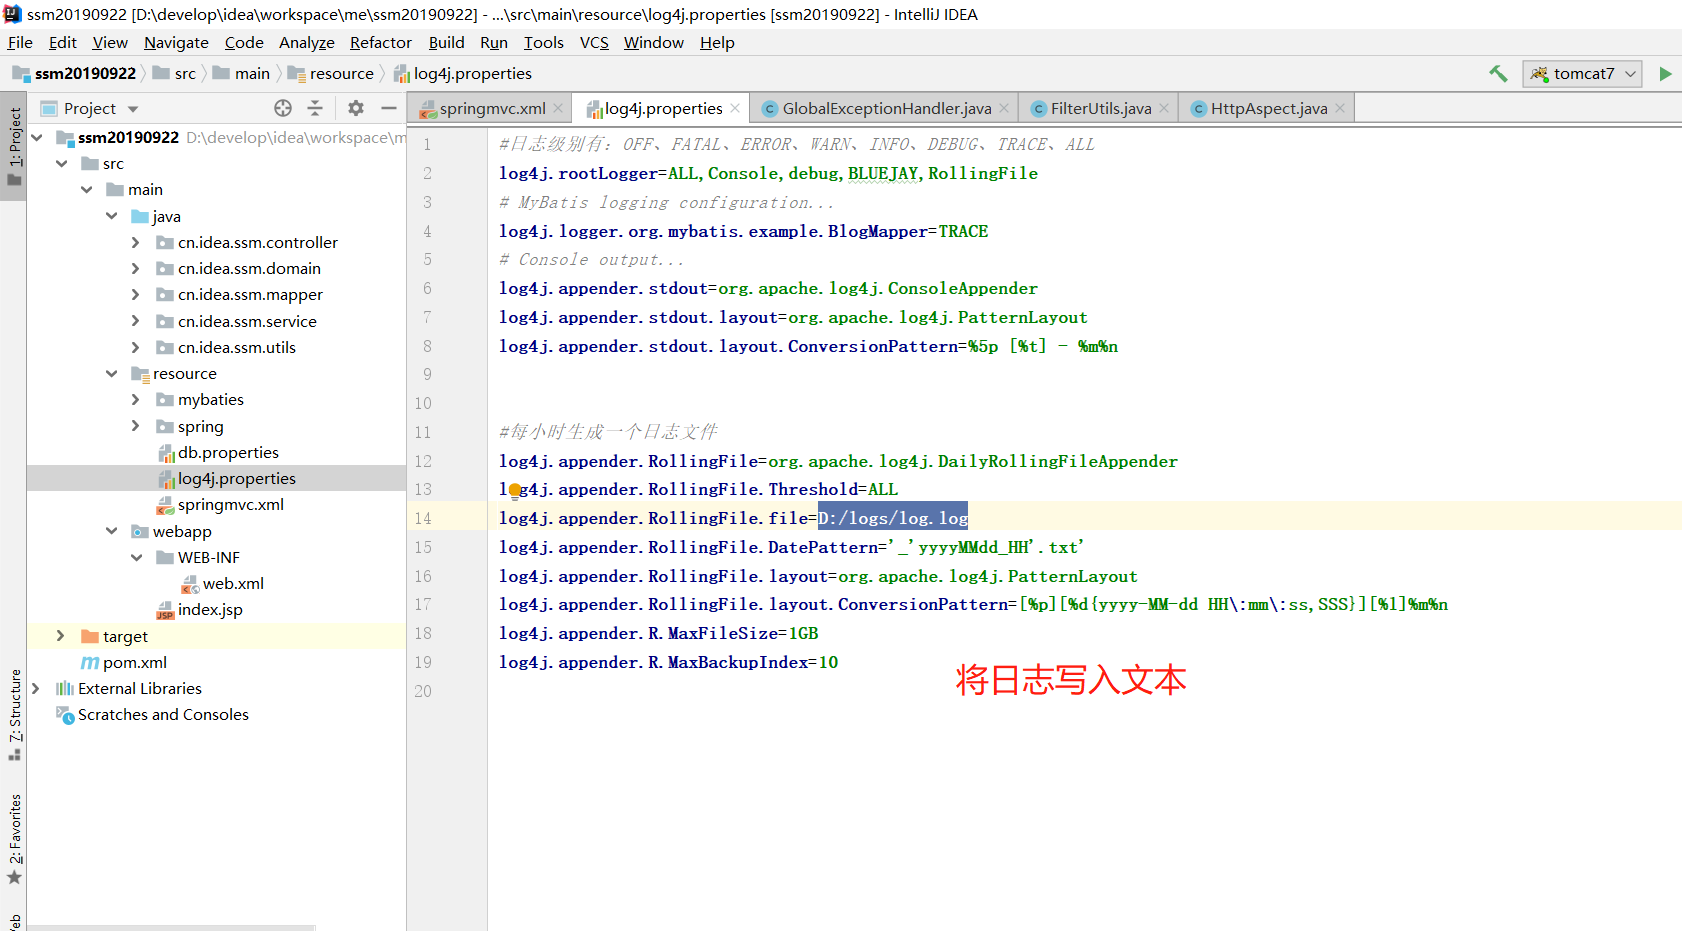Collapse the java source folder
Viewport: 1682px width, 931px height.
coord(112,216)
